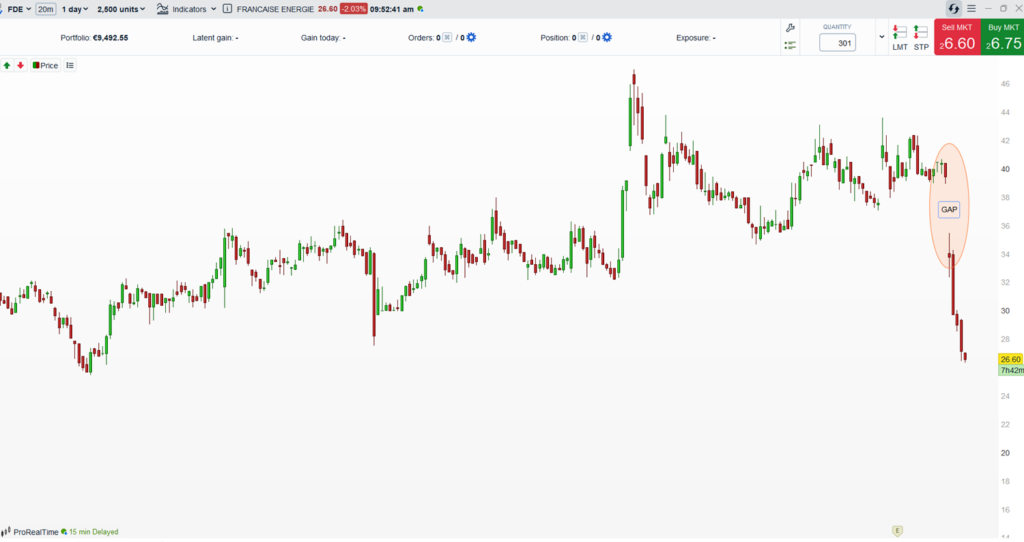Click the order list icon below wrench
The image size is (1024, 542).
(790, 45)
